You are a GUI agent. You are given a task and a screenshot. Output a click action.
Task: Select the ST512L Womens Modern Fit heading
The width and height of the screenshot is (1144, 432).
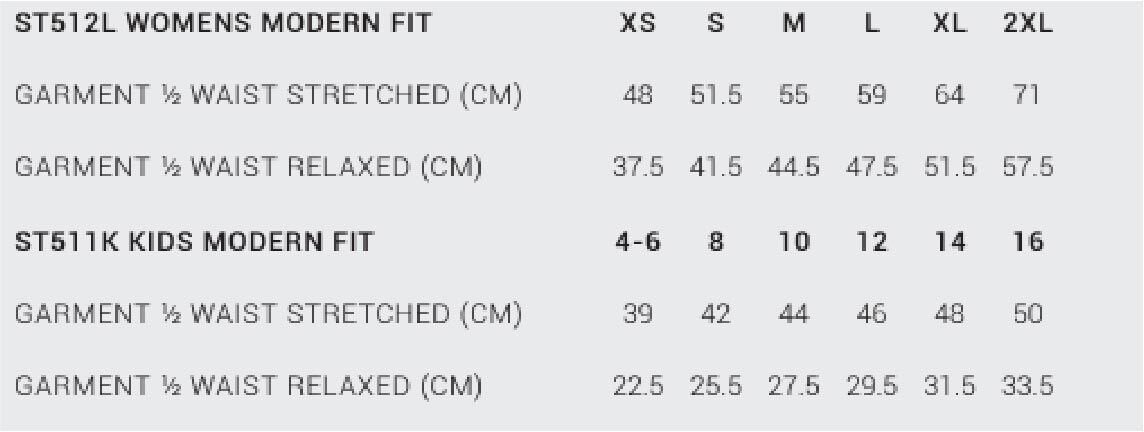[223, 24]
